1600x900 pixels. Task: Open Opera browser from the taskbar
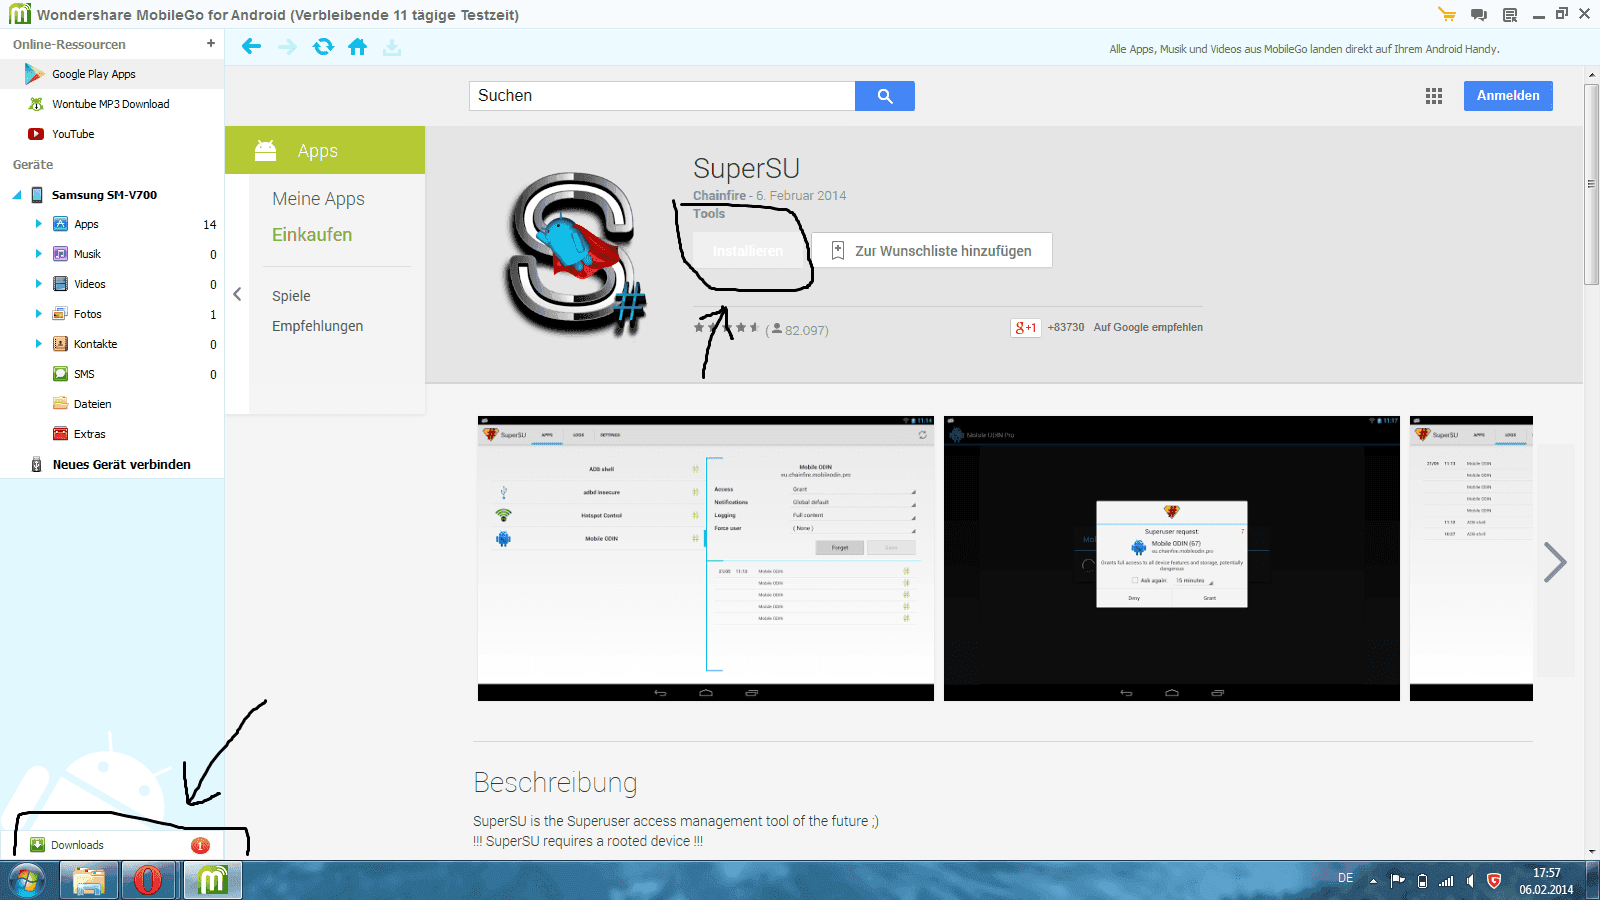[x=148, y=881]
